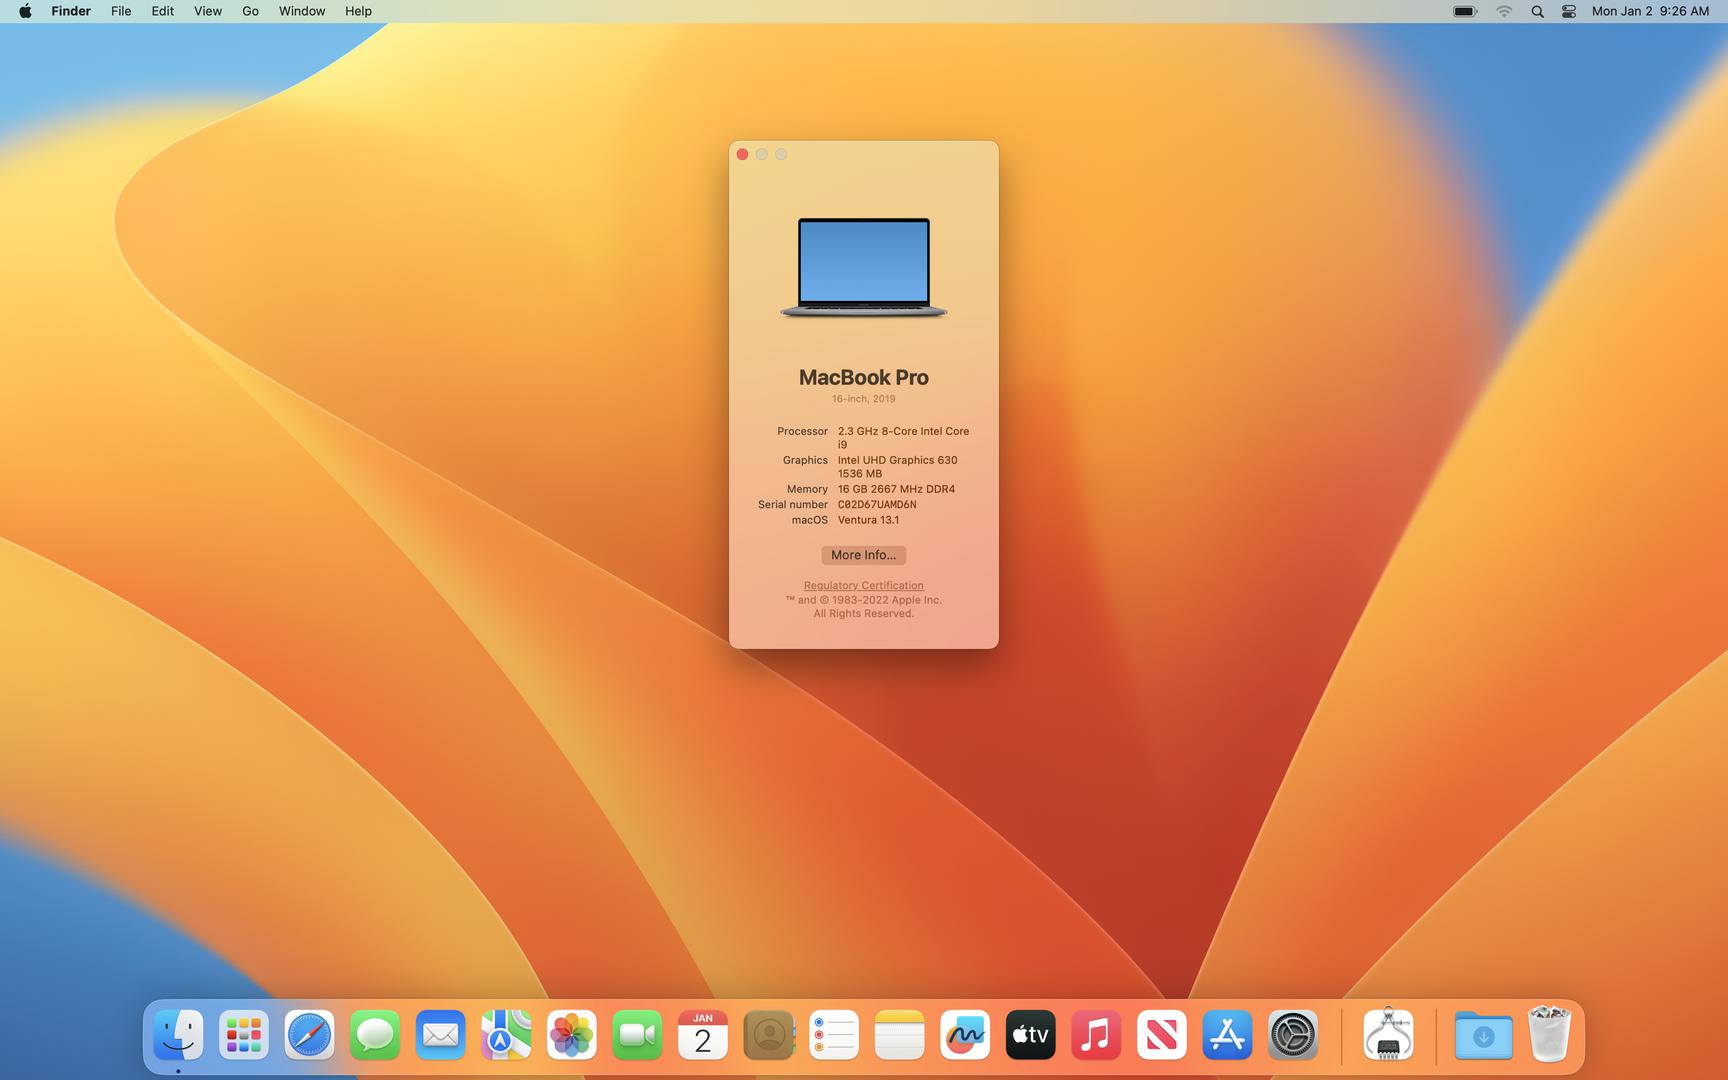The height and width of the screenshot is (1080, 1728).
Task: Open the Regulatory Certification link
Action: pos(864,585)
